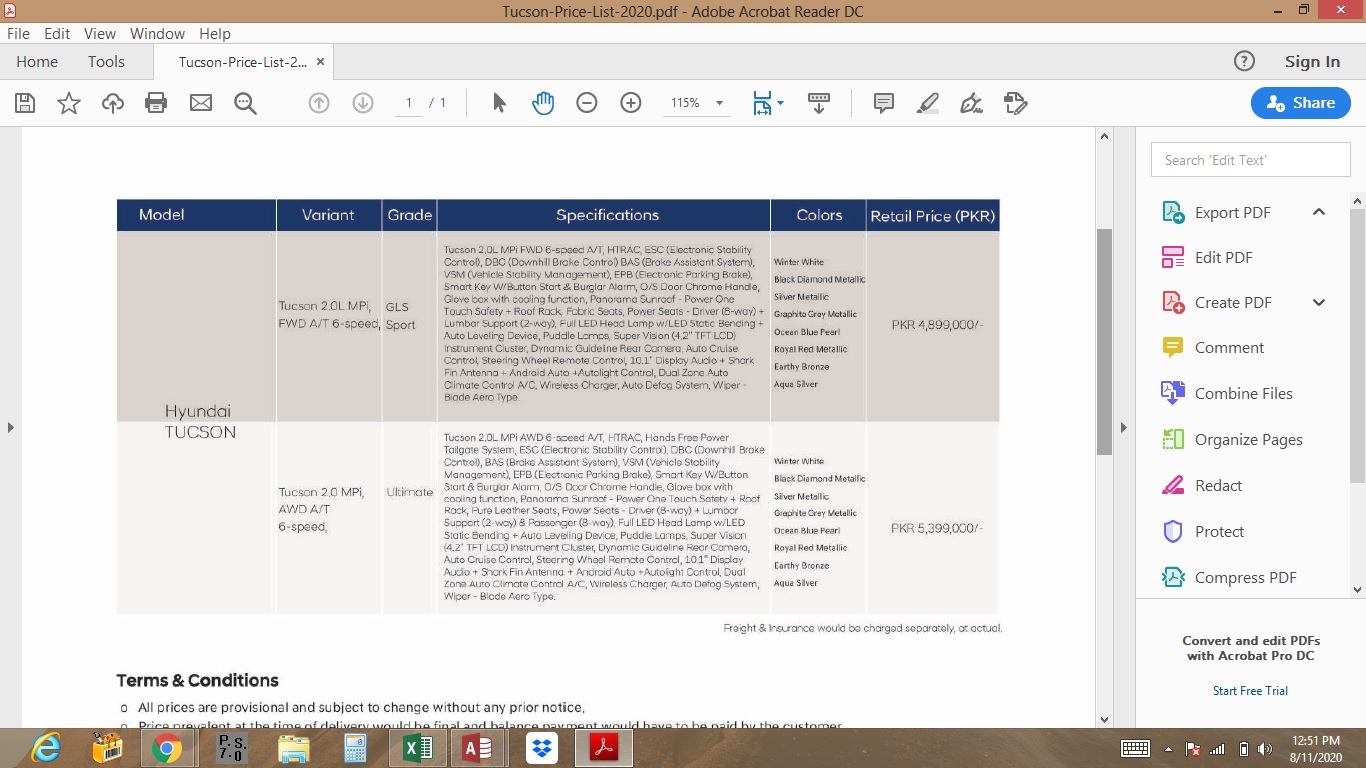The height and width of the screenshot is (768, 1366).
Task: Open the find text magnifier
Action: point(245,103)
